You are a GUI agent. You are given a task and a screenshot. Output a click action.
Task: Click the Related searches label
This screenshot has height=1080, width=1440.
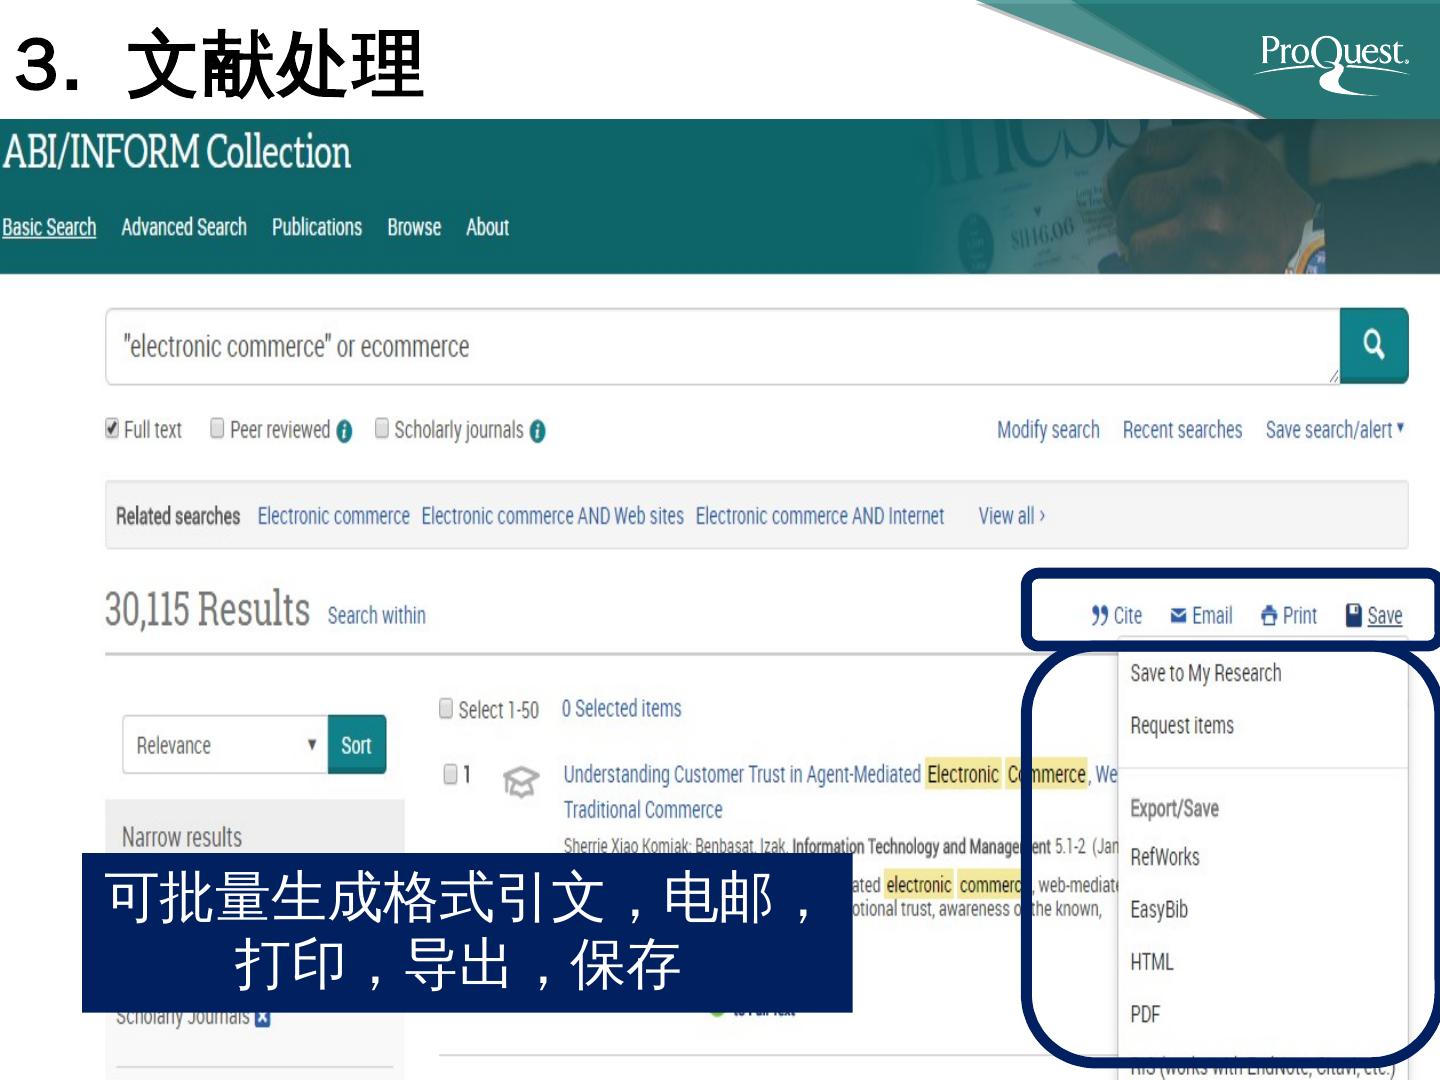pyautogui.click(x=178, y=516)
